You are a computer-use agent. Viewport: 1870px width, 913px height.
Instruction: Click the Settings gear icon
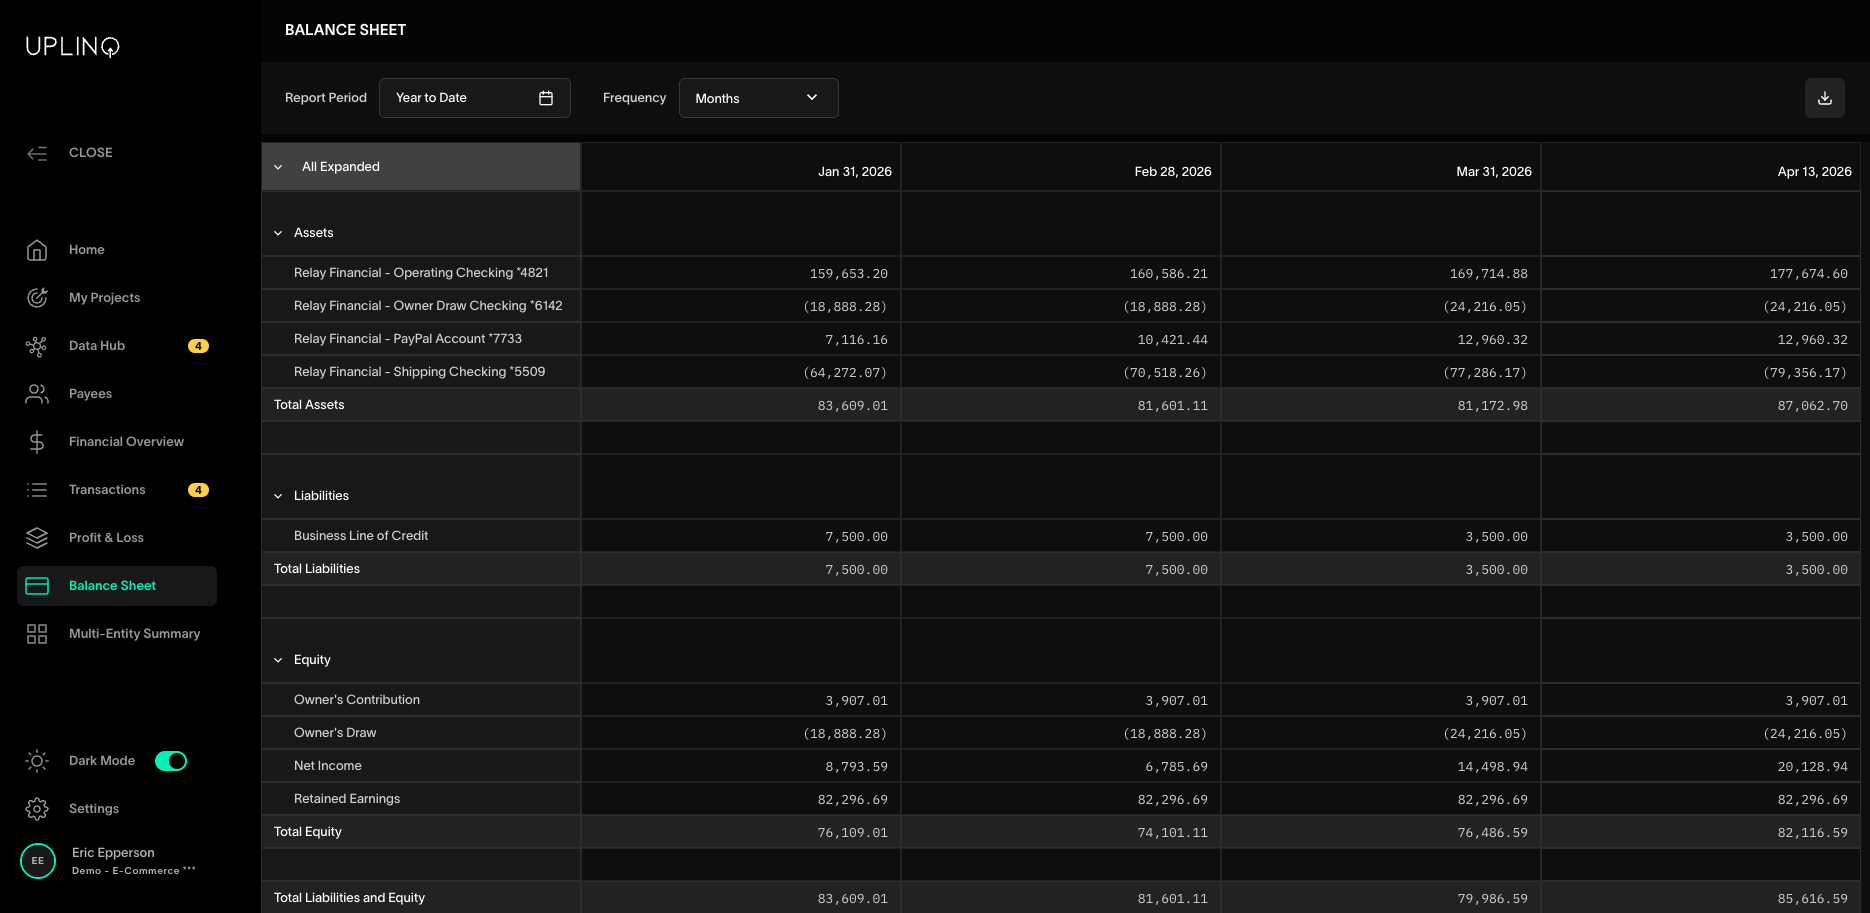click(x=37, y=809)
